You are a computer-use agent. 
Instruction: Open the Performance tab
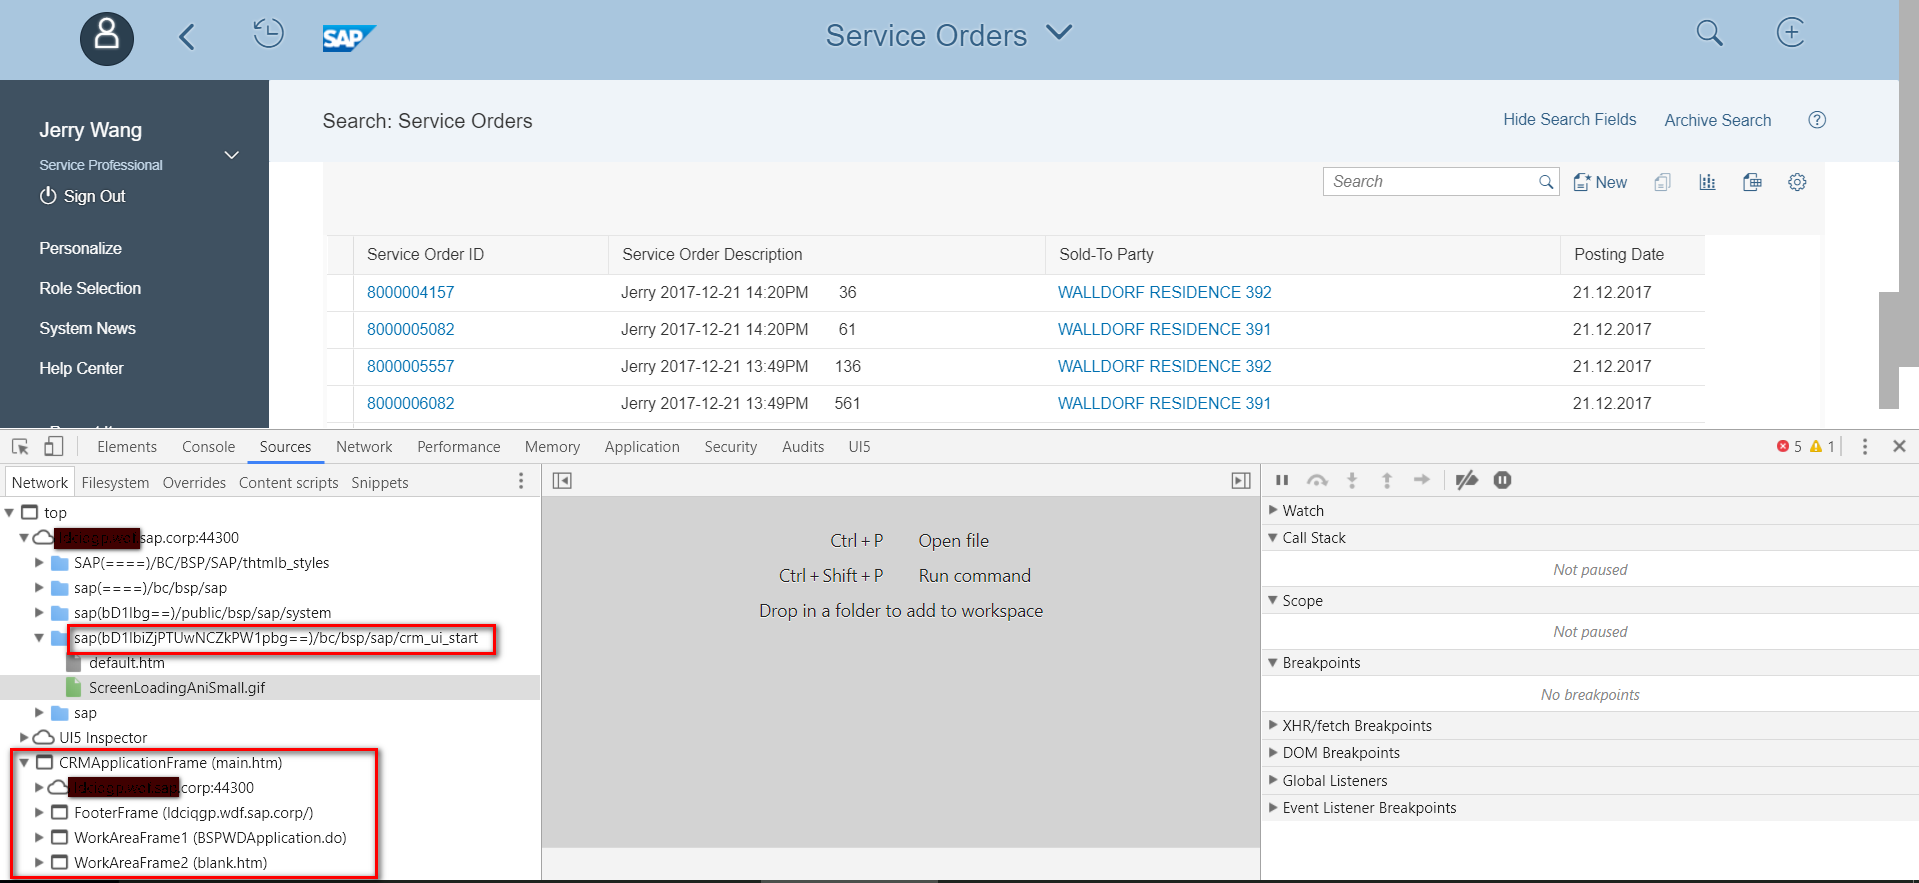[x=459, y=447]
